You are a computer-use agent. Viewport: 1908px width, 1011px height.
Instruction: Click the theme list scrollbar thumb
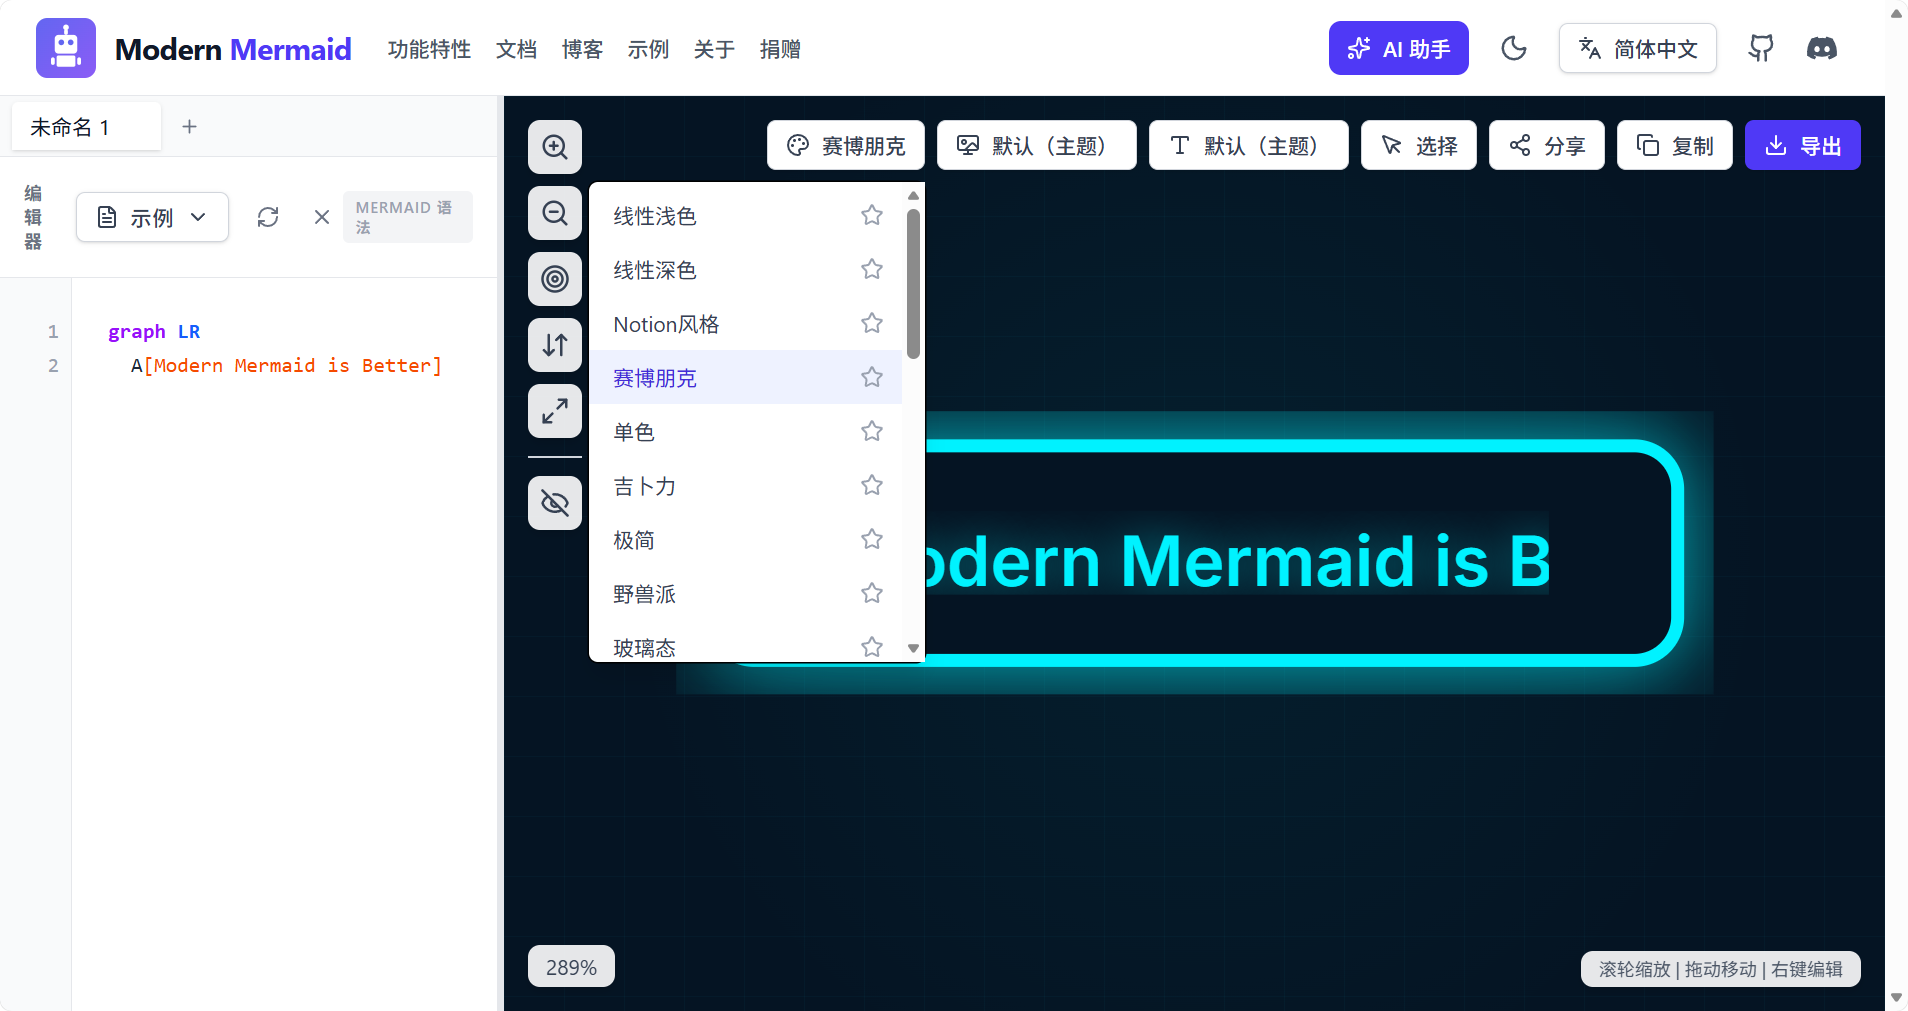pos(913,283)
